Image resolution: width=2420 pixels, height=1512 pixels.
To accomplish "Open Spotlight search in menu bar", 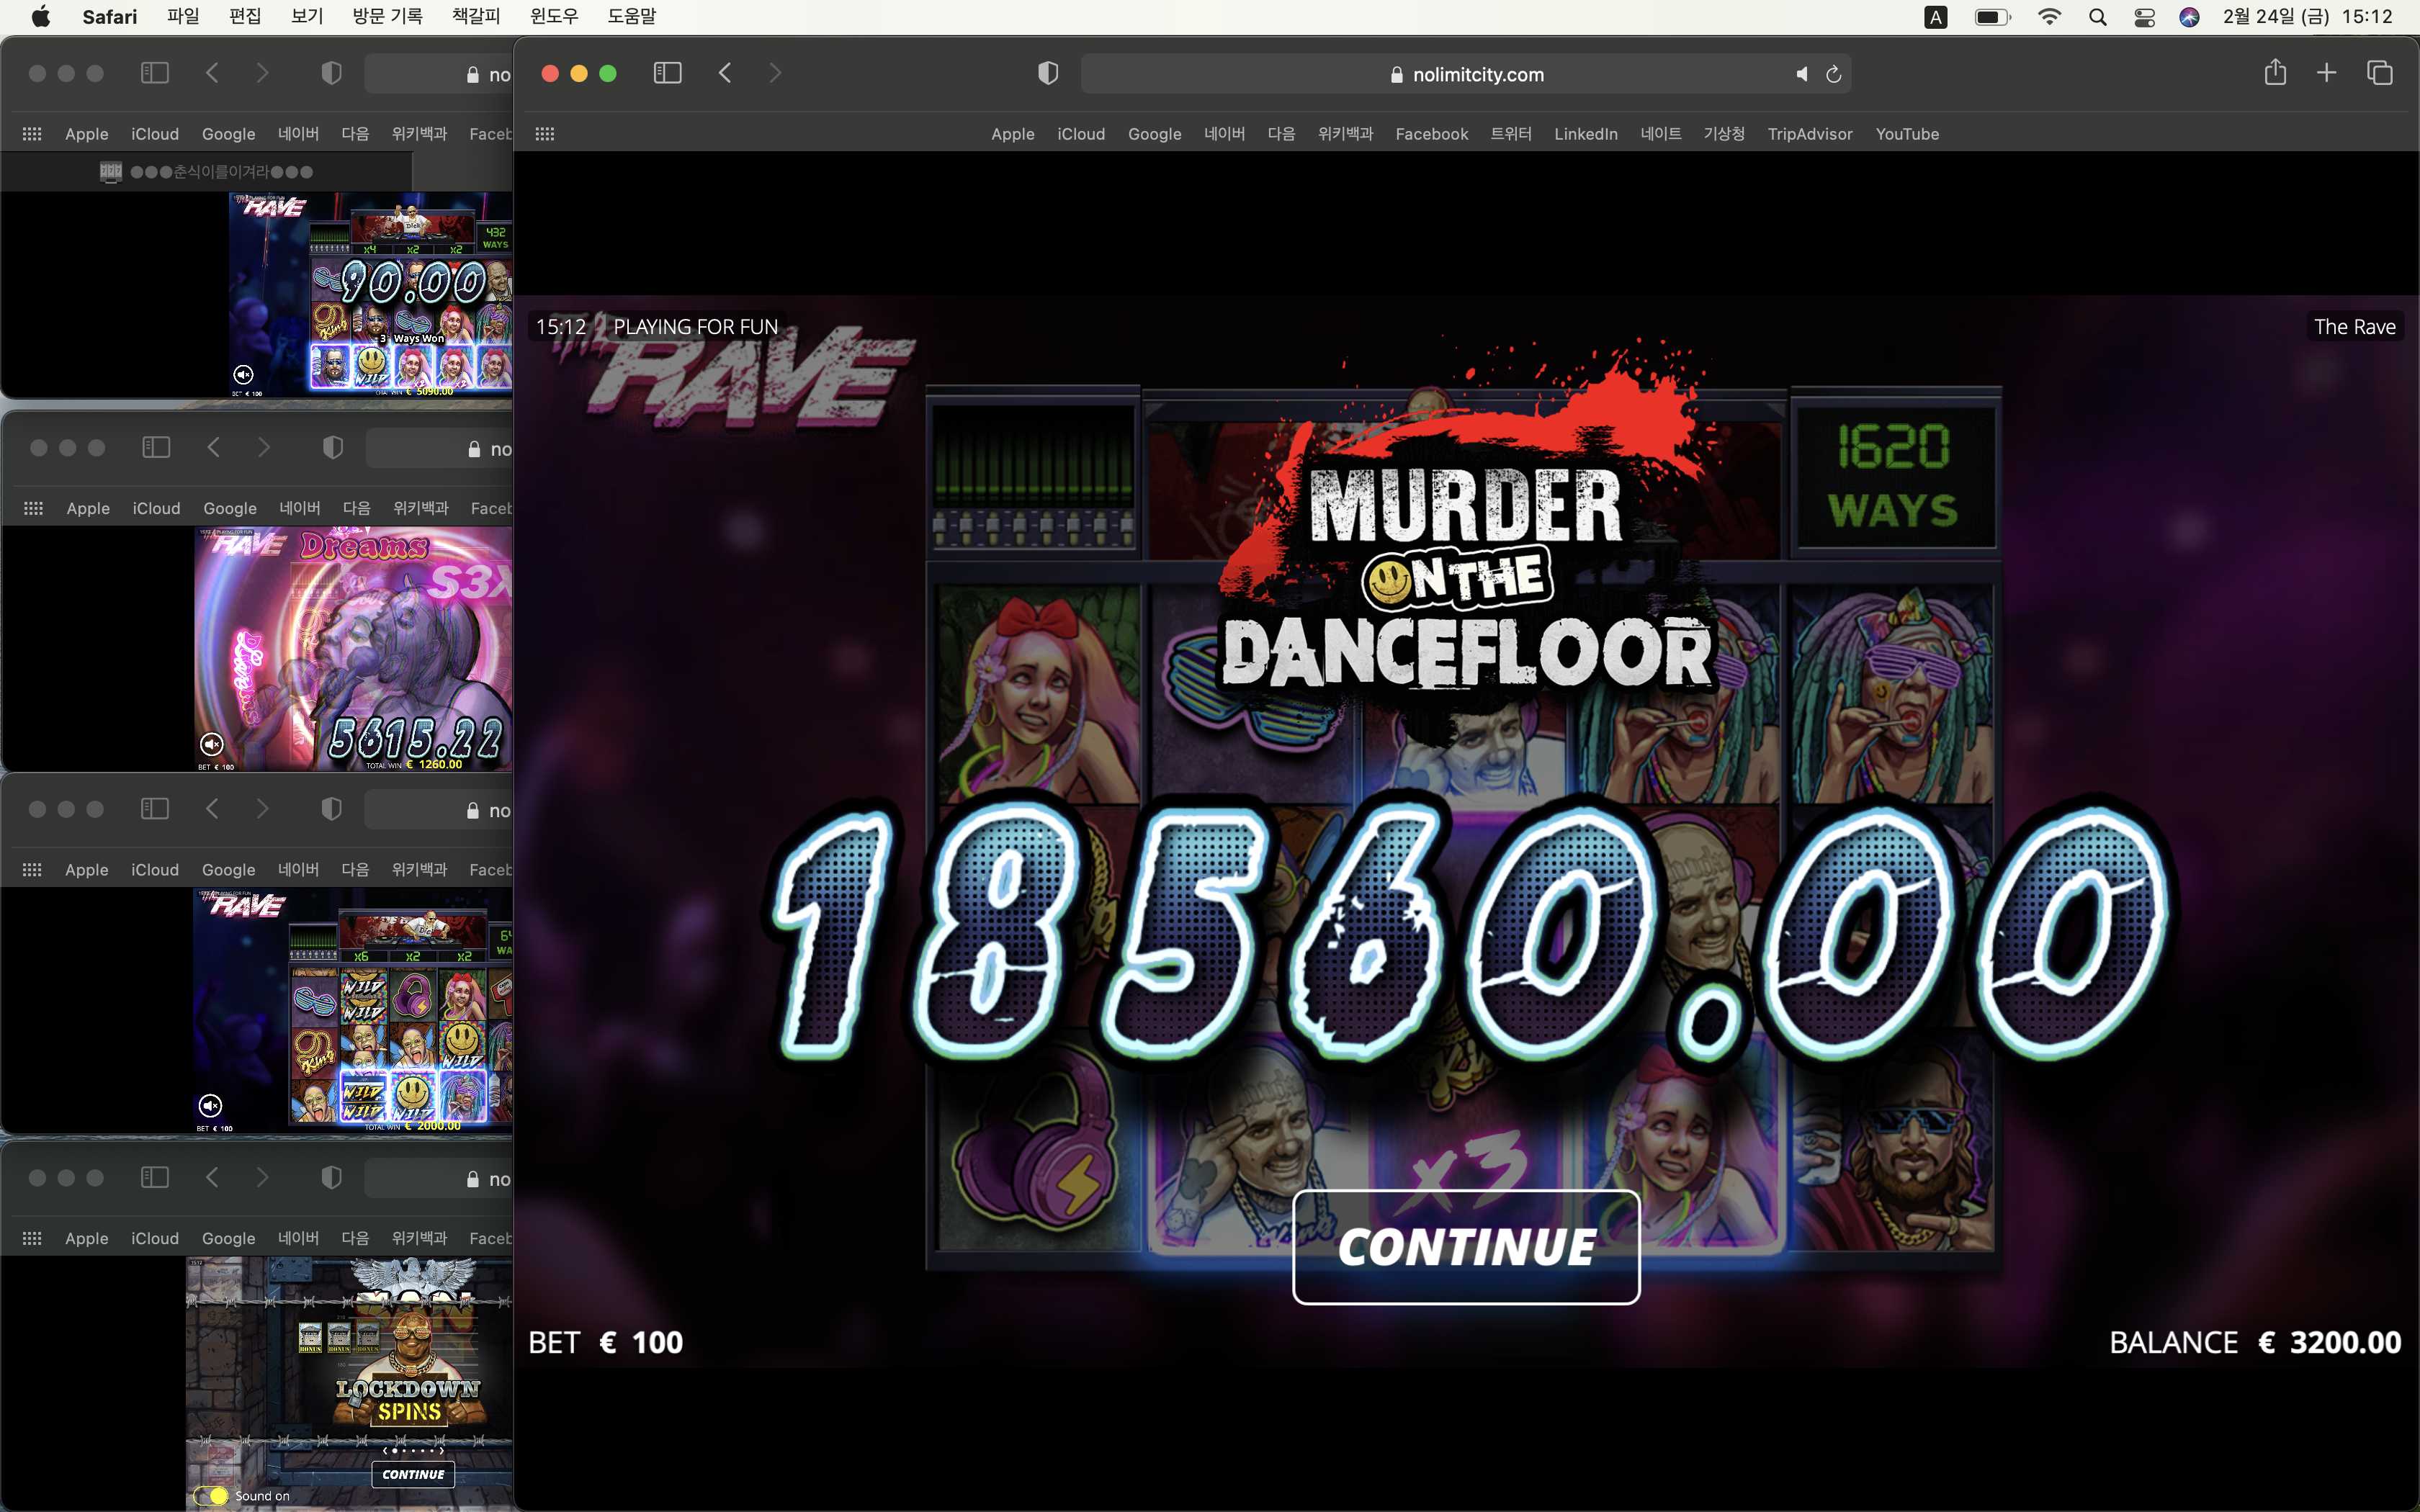I will [2098, 17].
